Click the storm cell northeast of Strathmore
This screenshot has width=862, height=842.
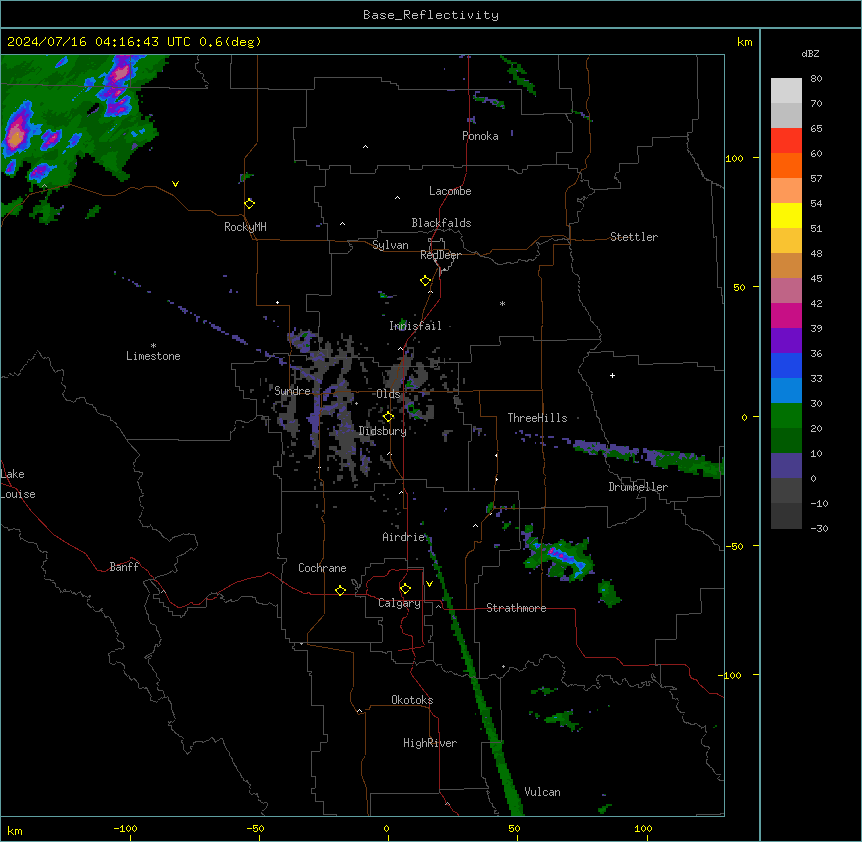pyautogui.click(x=561, y=558)
